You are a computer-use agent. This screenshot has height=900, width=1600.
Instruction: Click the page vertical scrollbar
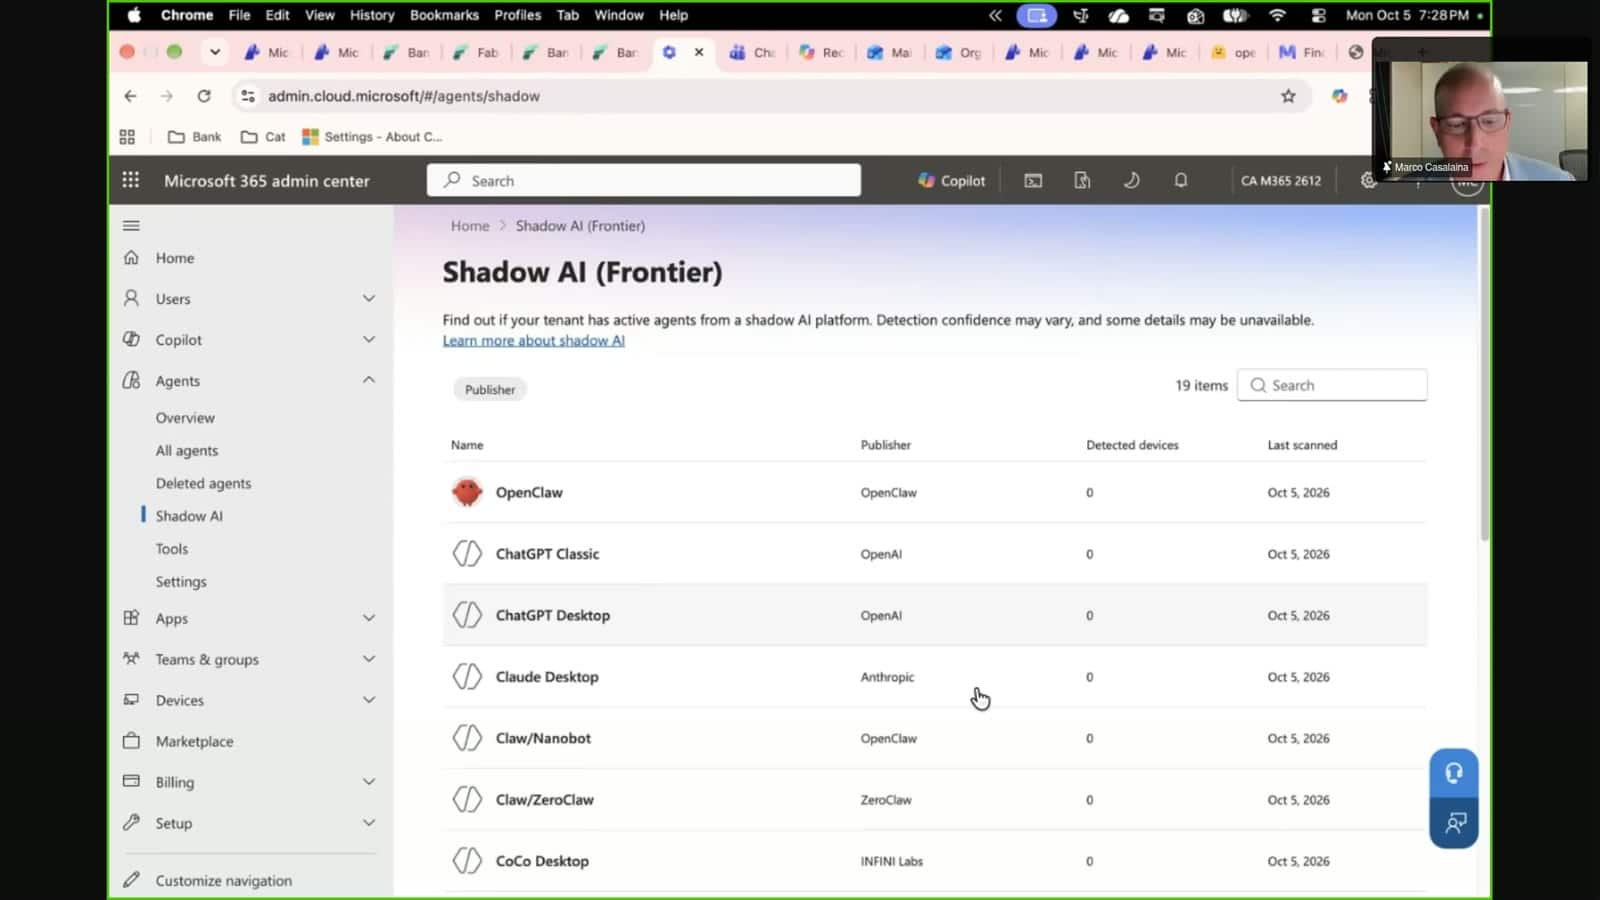[1484, 375]
